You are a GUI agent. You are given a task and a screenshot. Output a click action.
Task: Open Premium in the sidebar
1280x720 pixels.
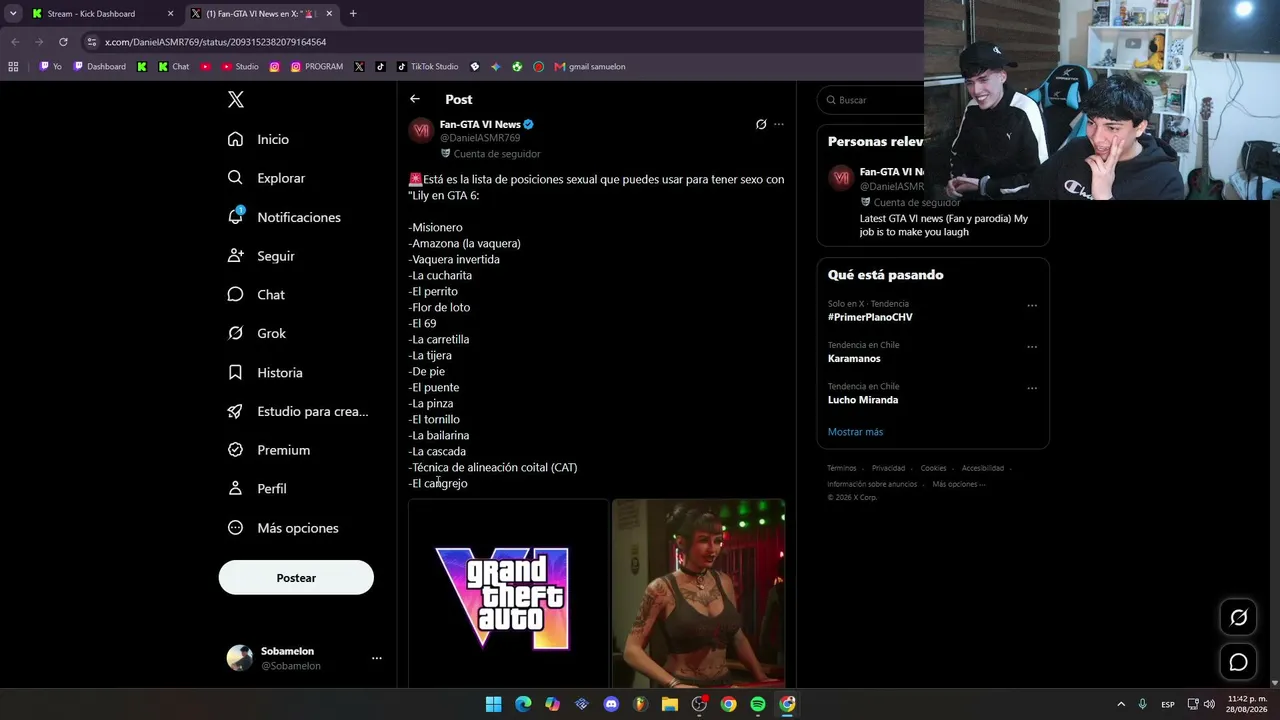coord(268,450)
